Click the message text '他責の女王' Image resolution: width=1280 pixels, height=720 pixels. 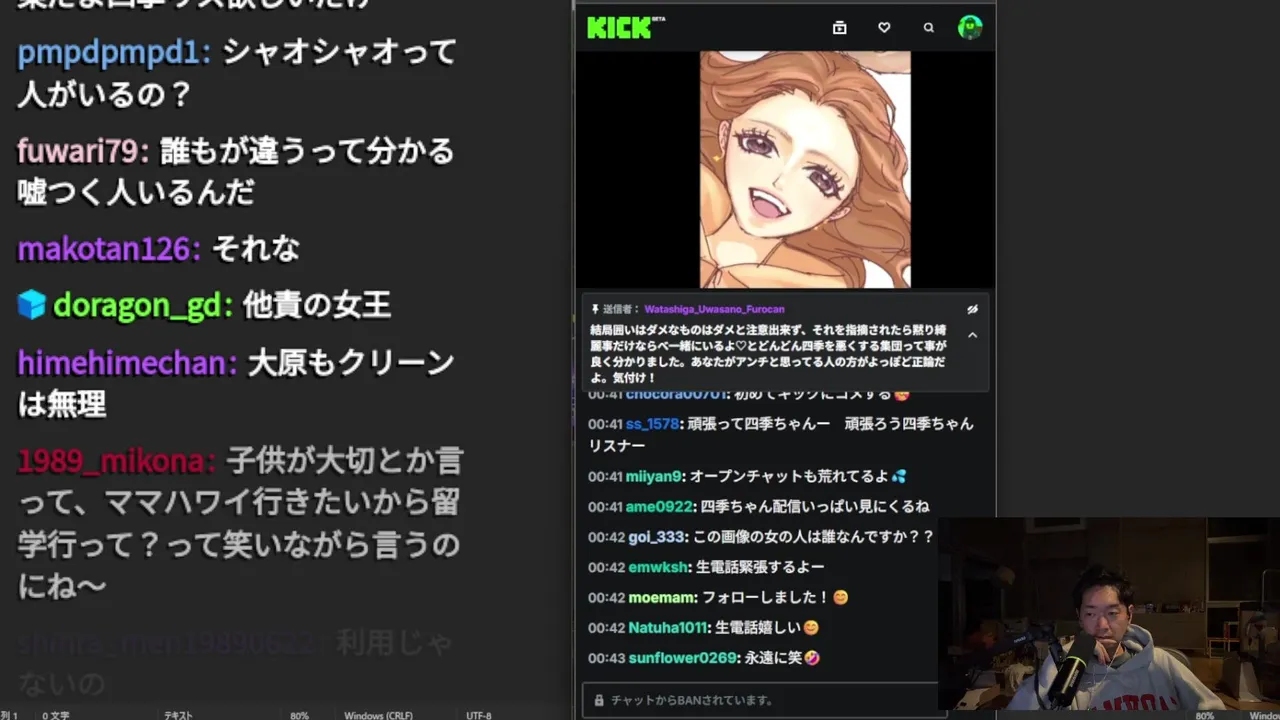tap(317, 305)
